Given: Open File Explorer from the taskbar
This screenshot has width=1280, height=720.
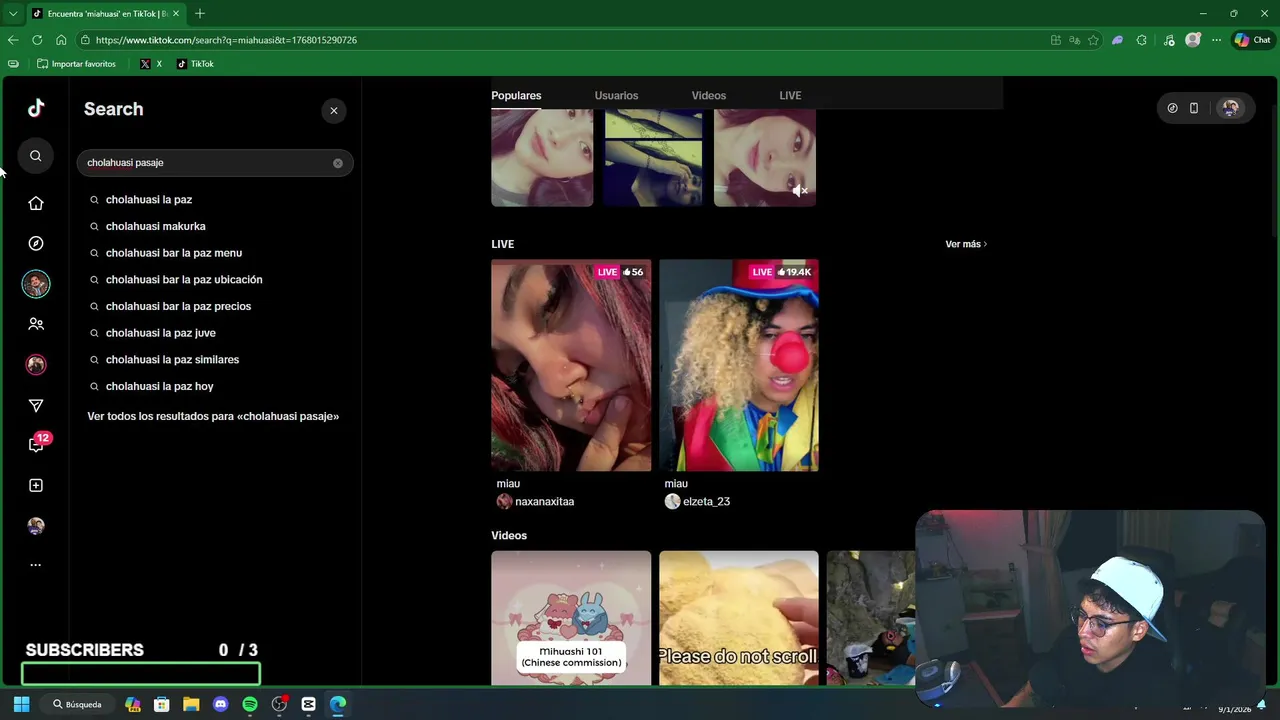Looking at the screenshot, I should tap(191, 704).
